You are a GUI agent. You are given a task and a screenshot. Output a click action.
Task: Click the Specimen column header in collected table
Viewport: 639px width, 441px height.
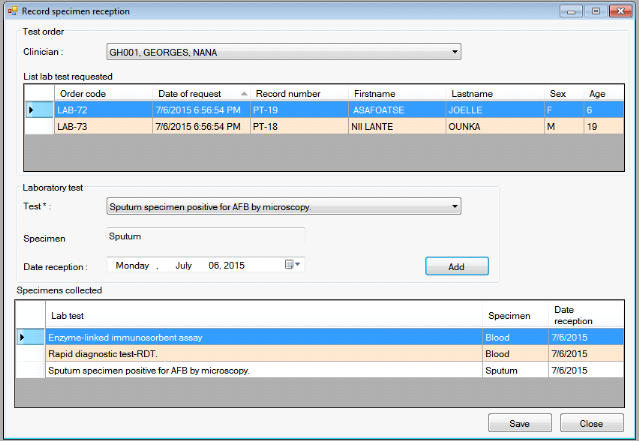515,315
